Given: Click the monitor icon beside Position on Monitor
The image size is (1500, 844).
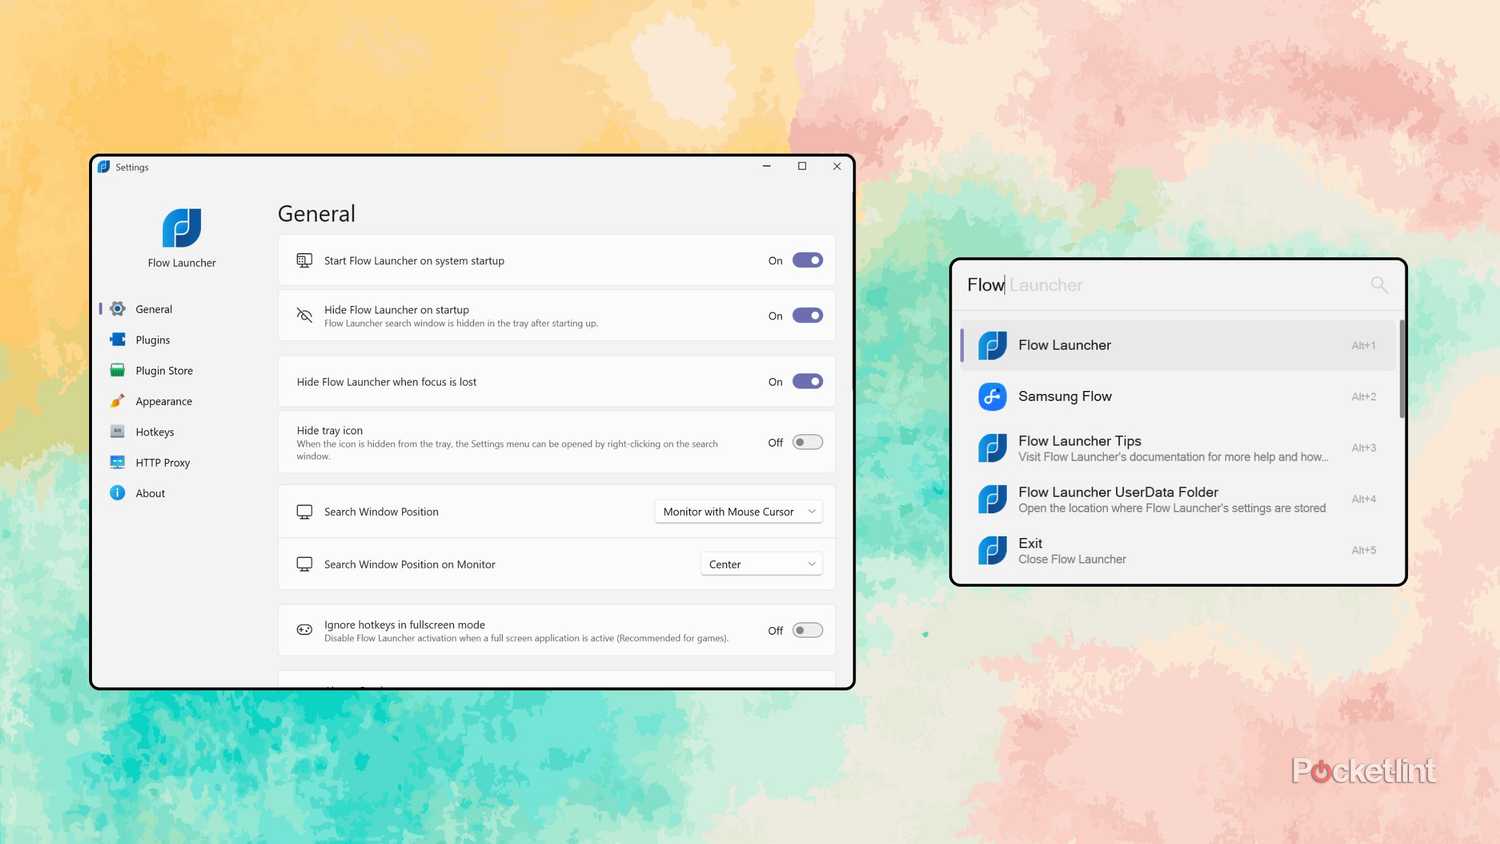Looking at the screenshot, I should [x=304, y=564].
